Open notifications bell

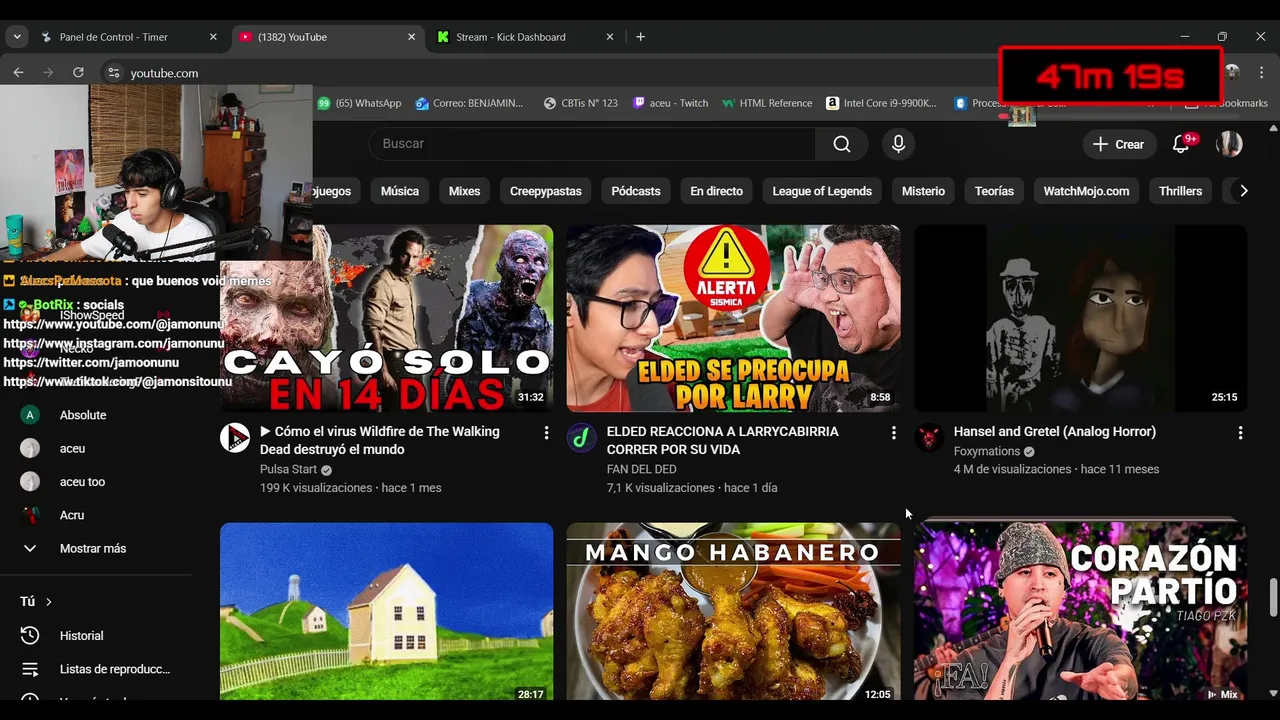[1181, 144]
